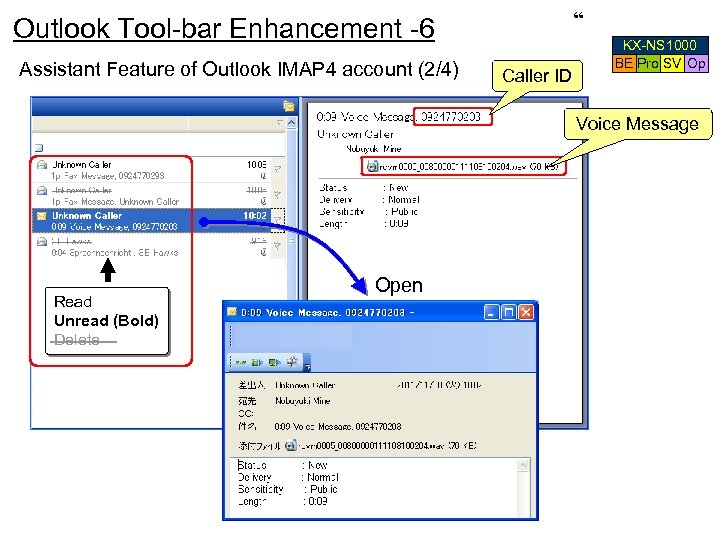The height and width of the screenshot is (540, 720).
Task: Click 'Length : 0:09' line in reading pane
Action: point(364,224)
